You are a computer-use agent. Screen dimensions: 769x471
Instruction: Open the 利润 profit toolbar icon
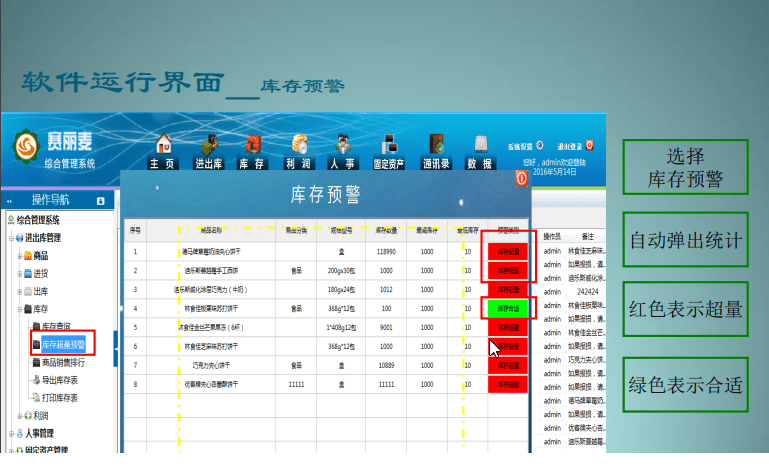coord(299,152)
